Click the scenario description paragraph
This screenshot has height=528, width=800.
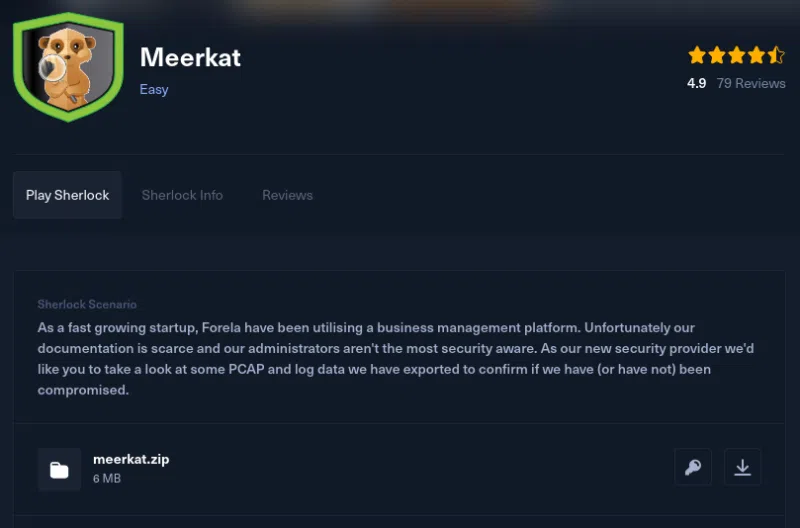tap(380, 358)
